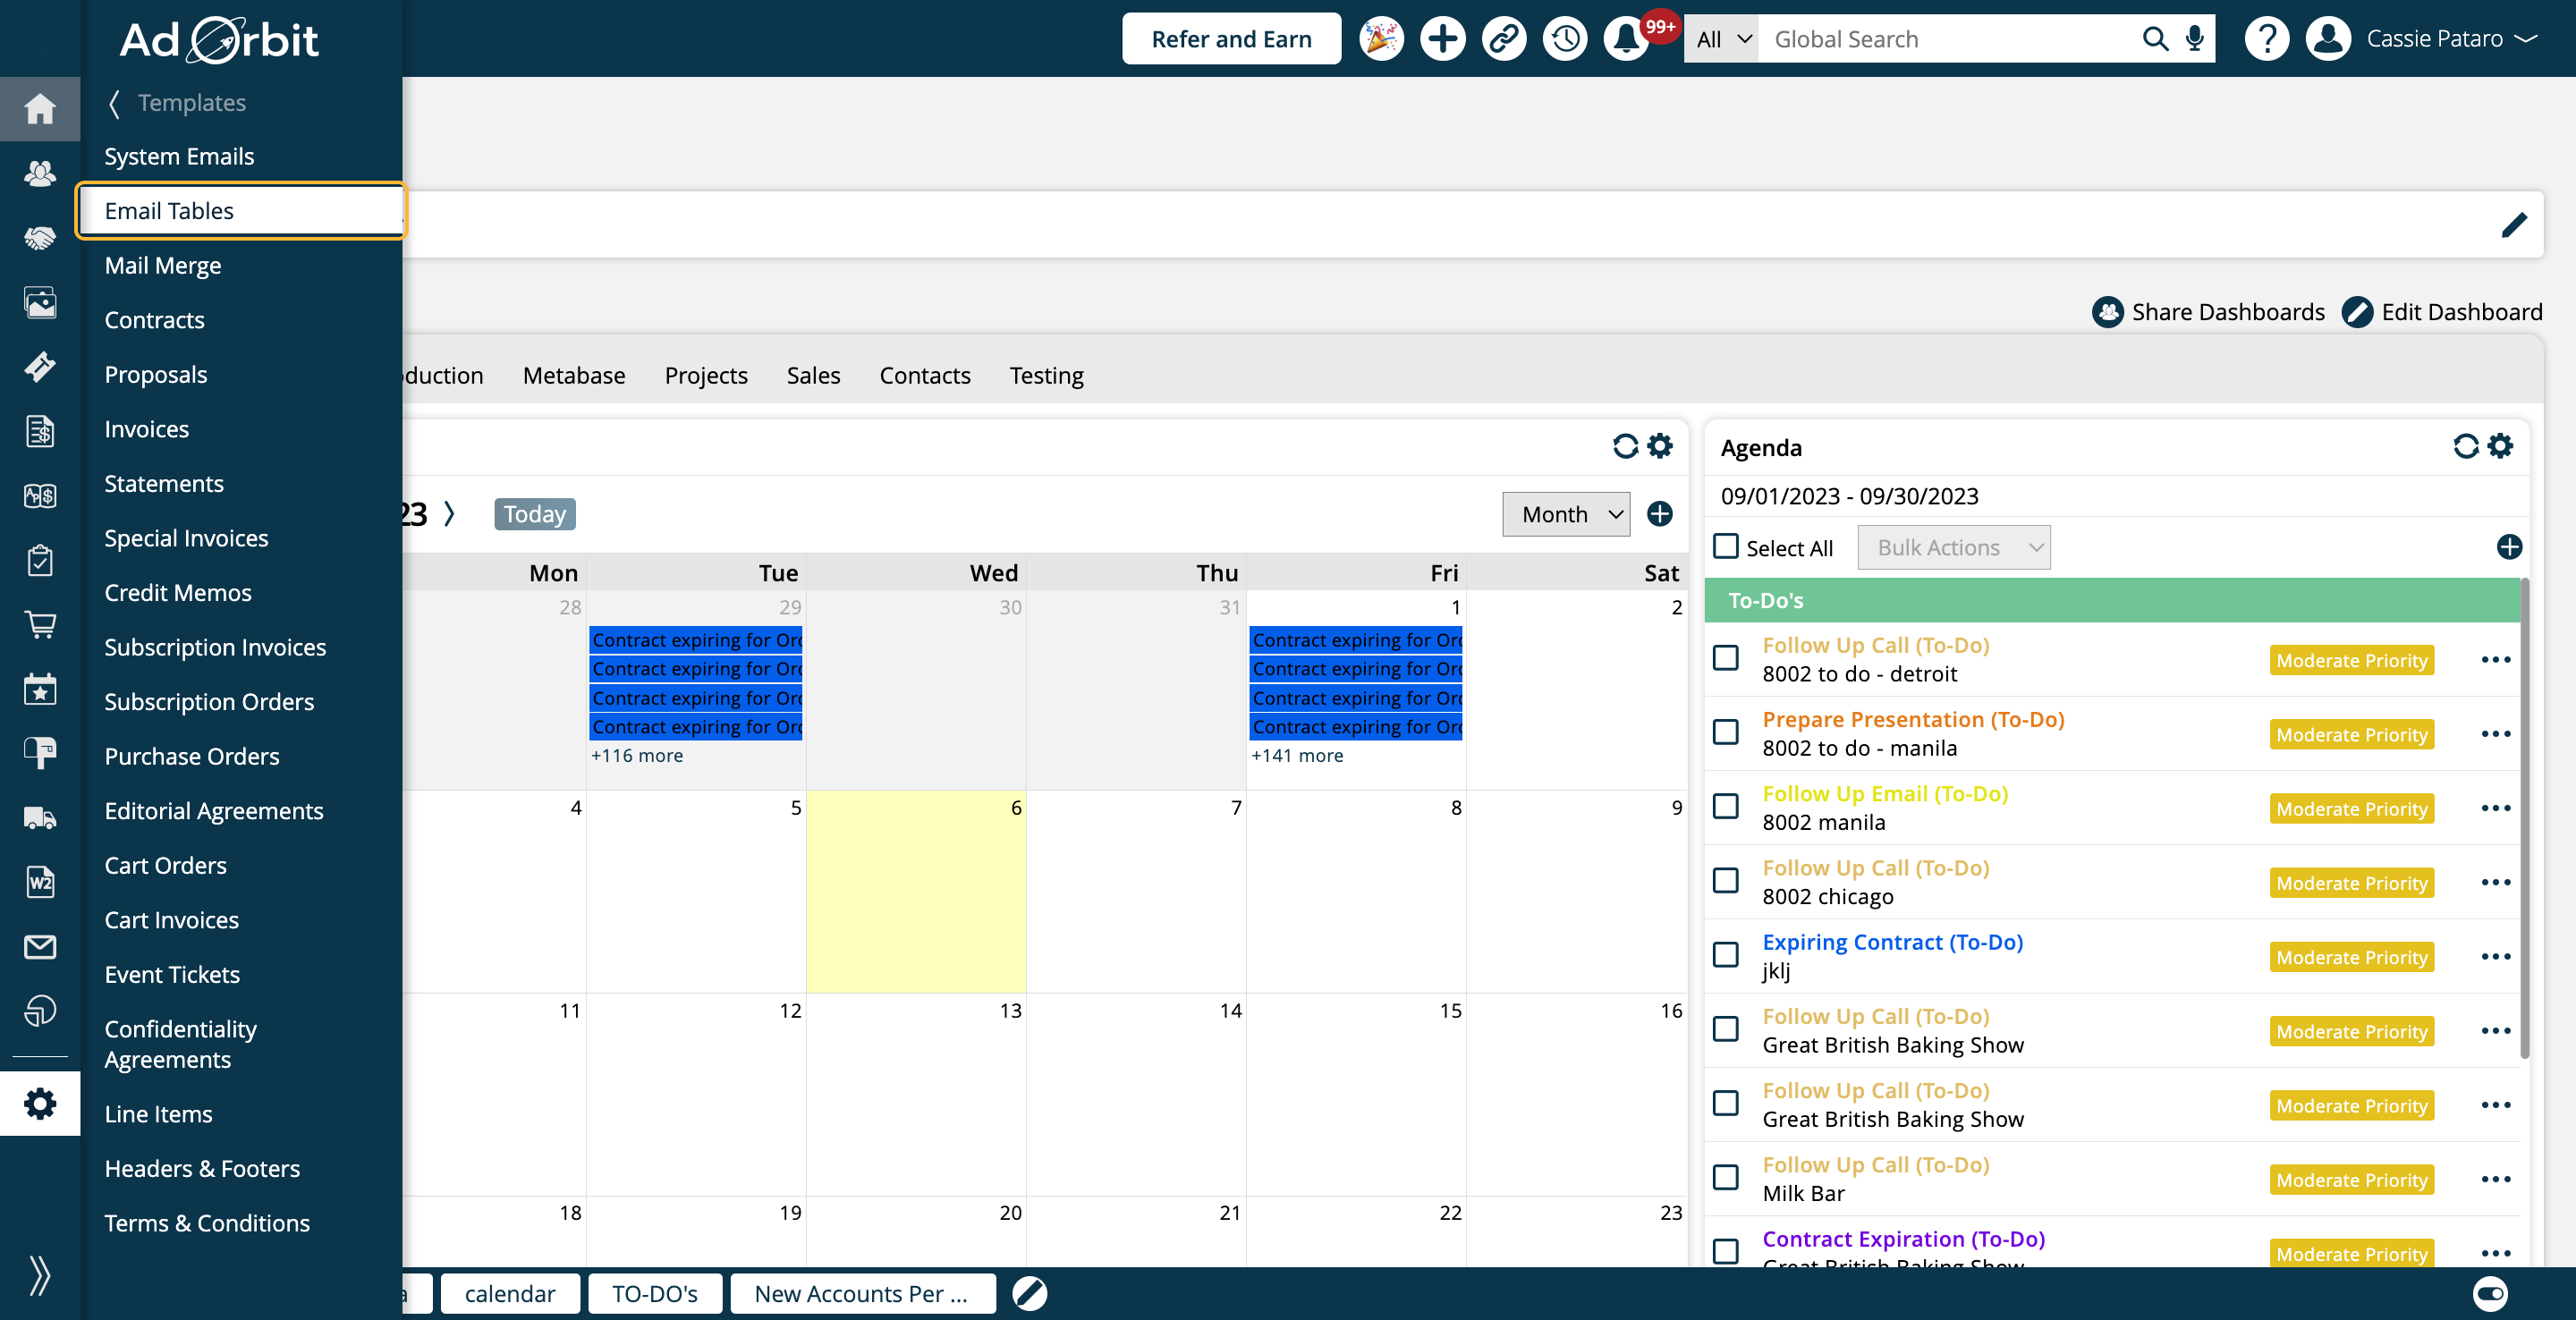Image resolution: width=2576 pixels, height=1320 pixels.
Task: Open Agenda widget settings gear
Action: 2500,446
